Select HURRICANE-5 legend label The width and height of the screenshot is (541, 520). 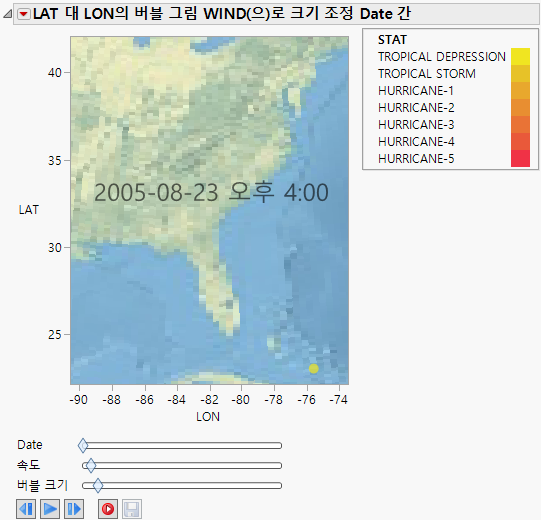[x=416, y=158]
